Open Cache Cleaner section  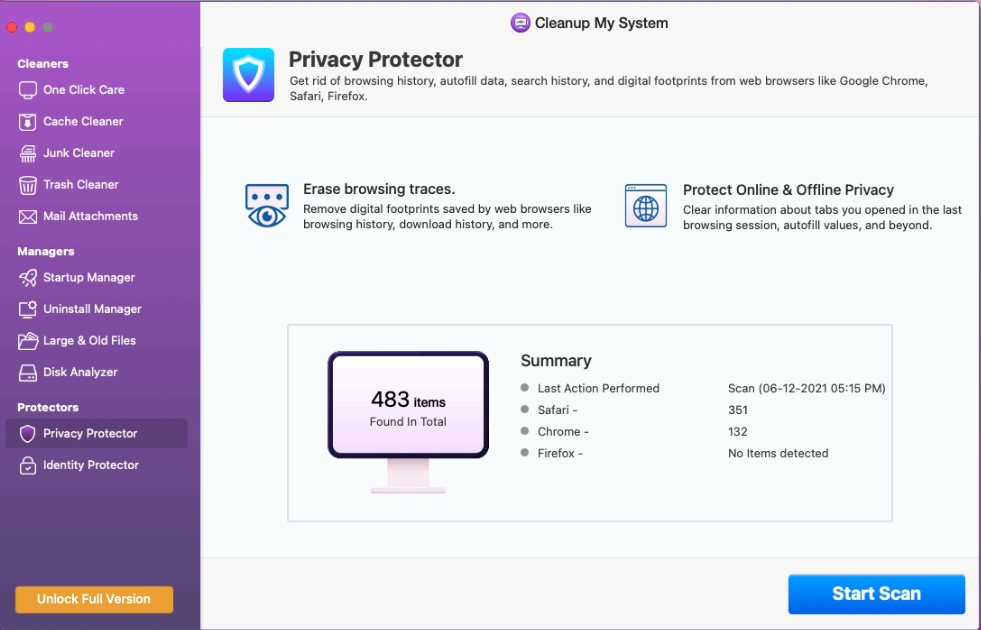point(83,121)
